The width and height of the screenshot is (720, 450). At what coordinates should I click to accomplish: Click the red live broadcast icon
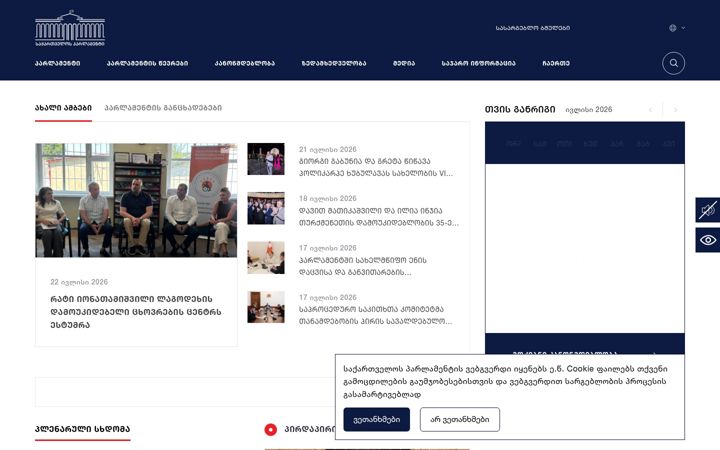[271, 429]
